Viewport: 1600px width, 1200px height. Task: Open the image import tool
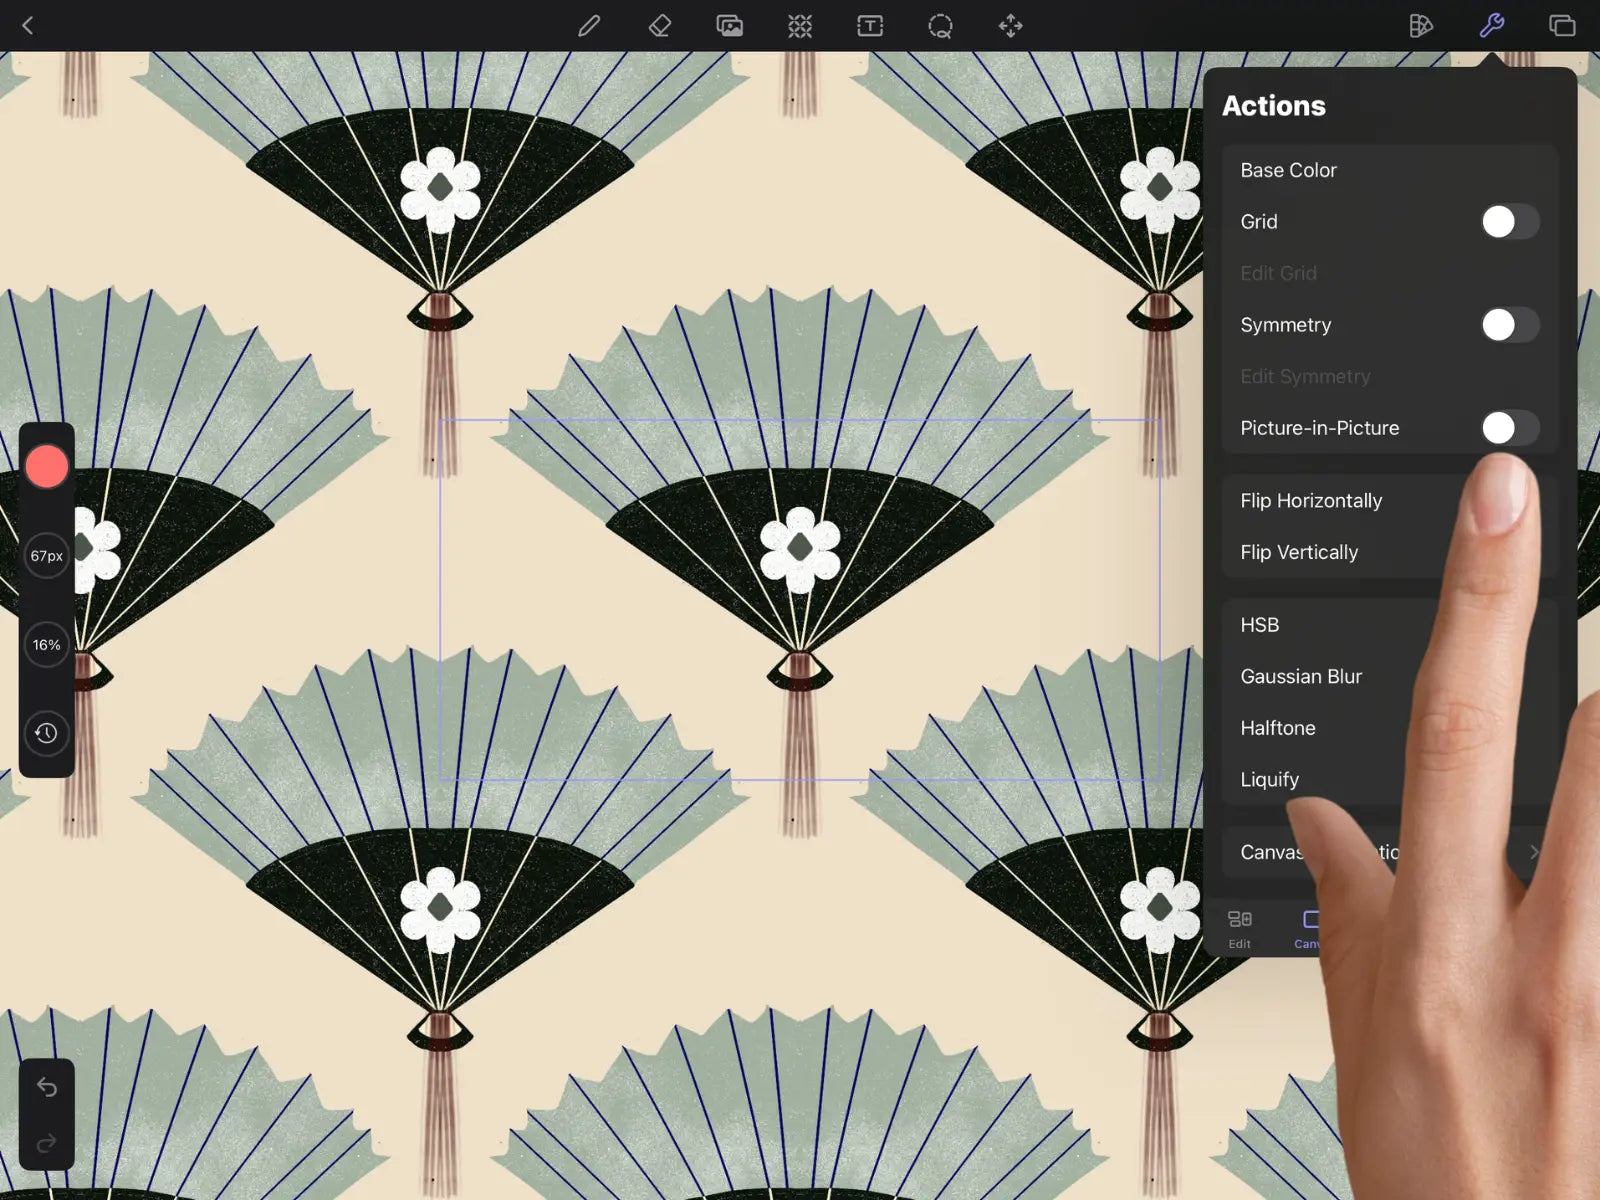point(730,26)
